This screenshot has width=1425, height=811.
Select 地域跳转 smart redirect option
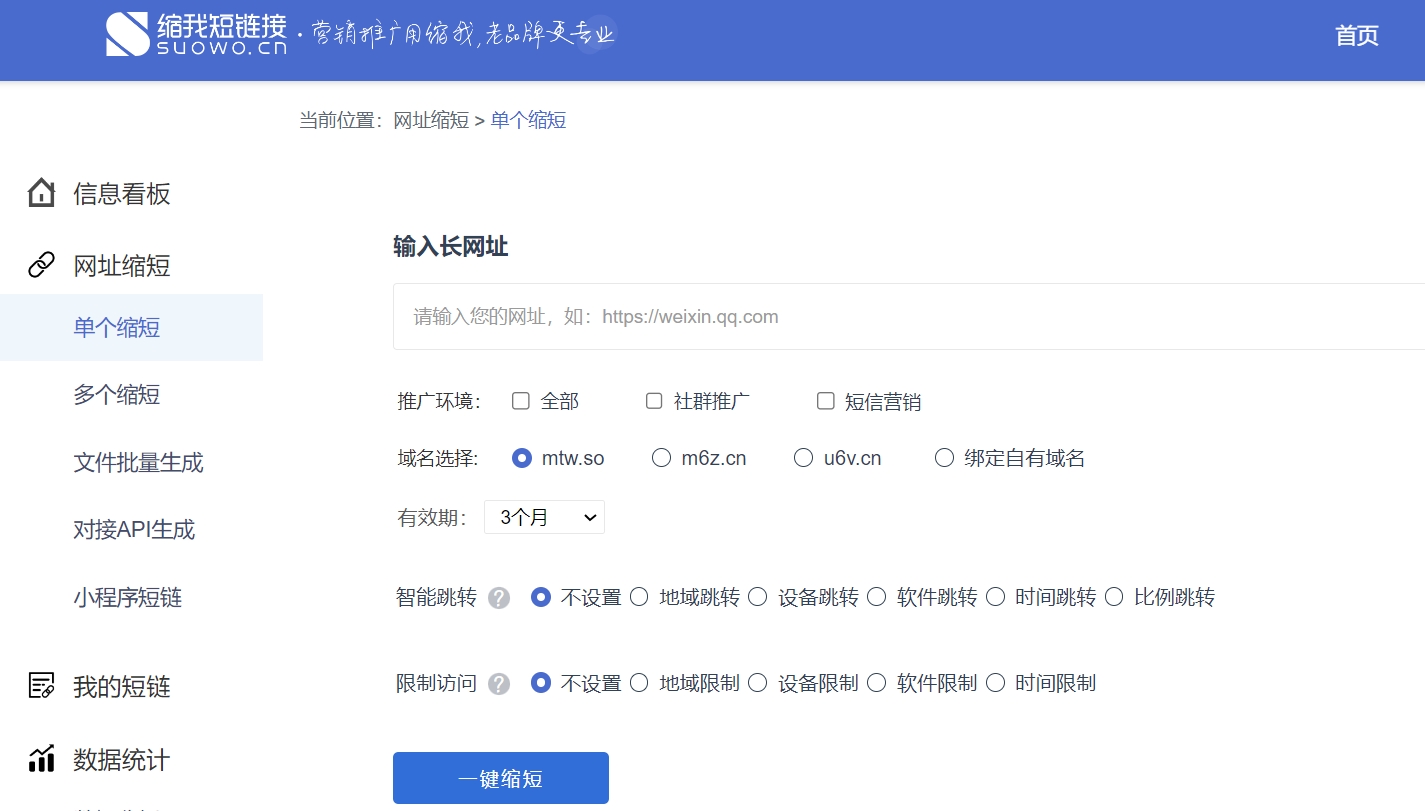639,597
